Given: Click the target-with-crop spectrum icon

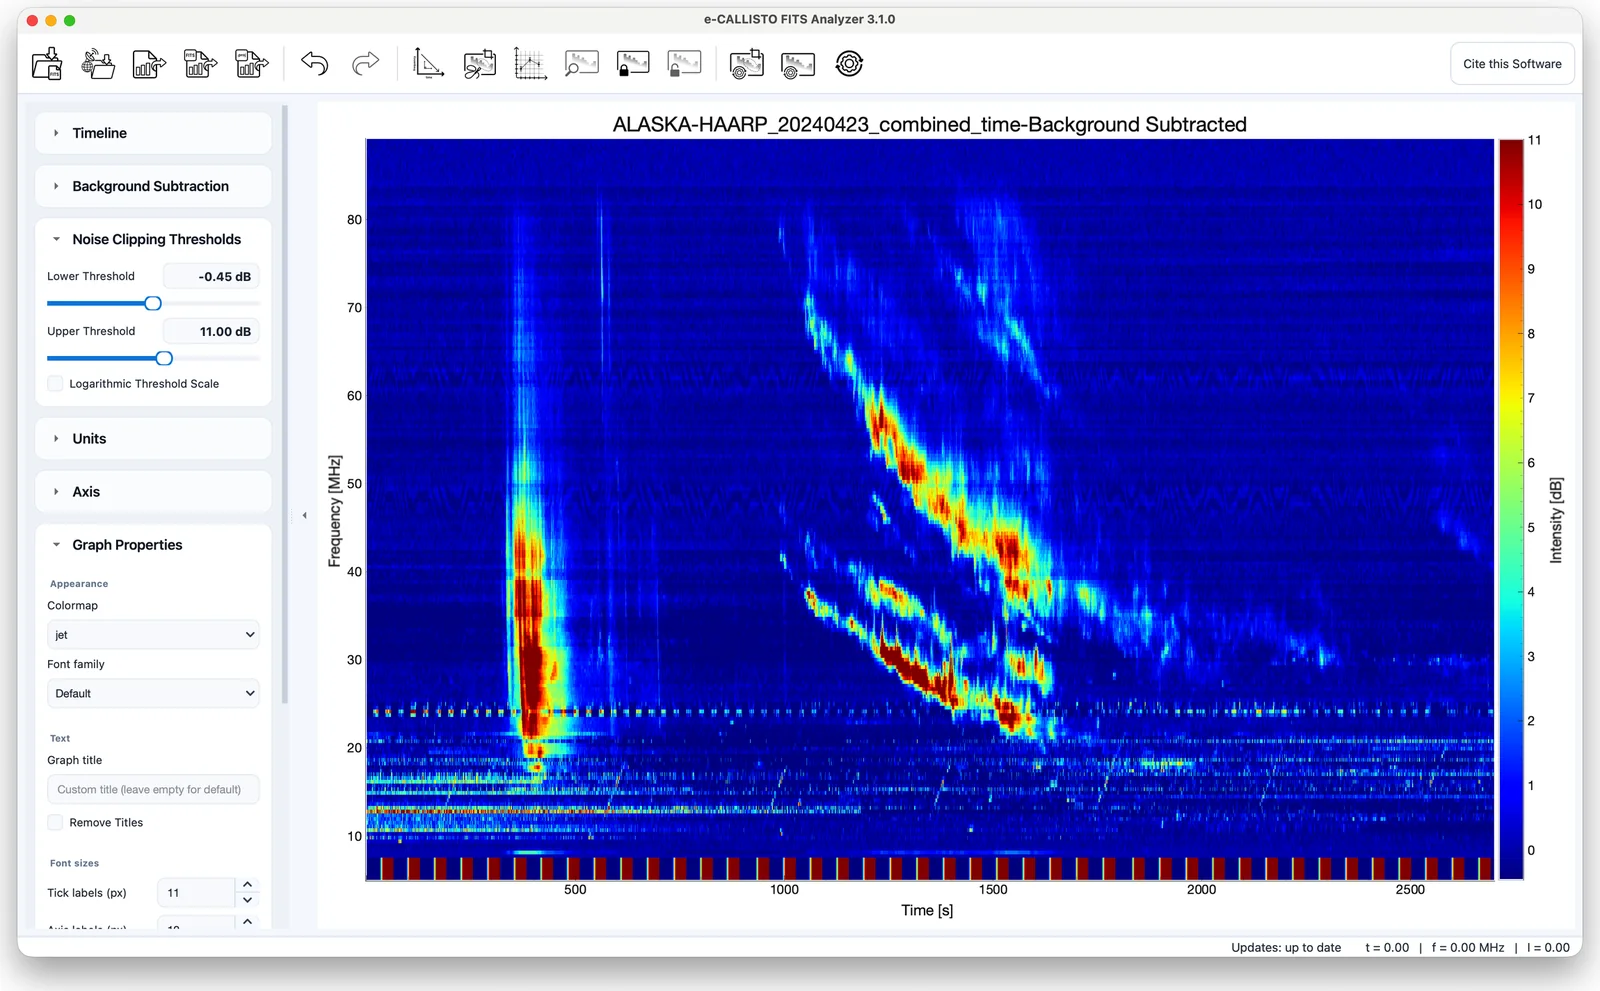Looking at the screenshot, I should coord(746,64).
